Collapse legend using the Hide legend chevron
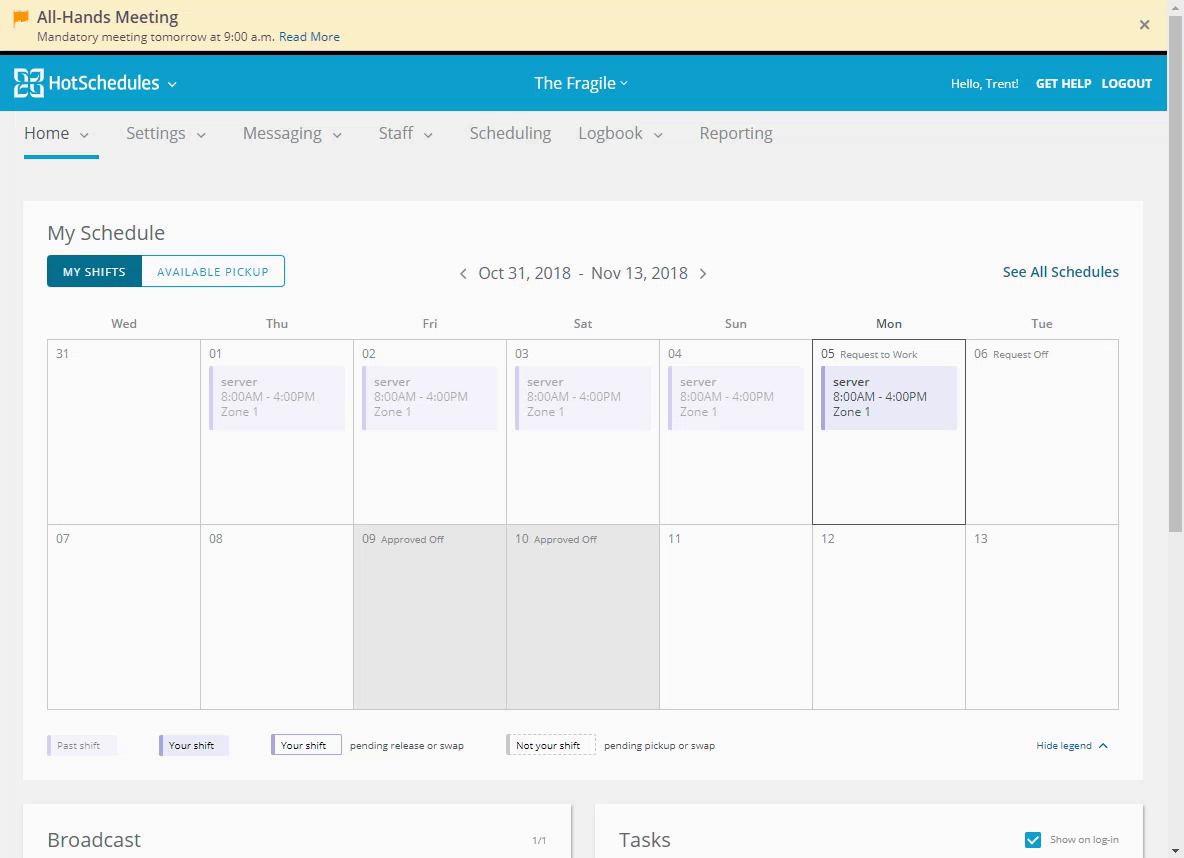The image size is (1184, 858). click(x=1103, y=746)
